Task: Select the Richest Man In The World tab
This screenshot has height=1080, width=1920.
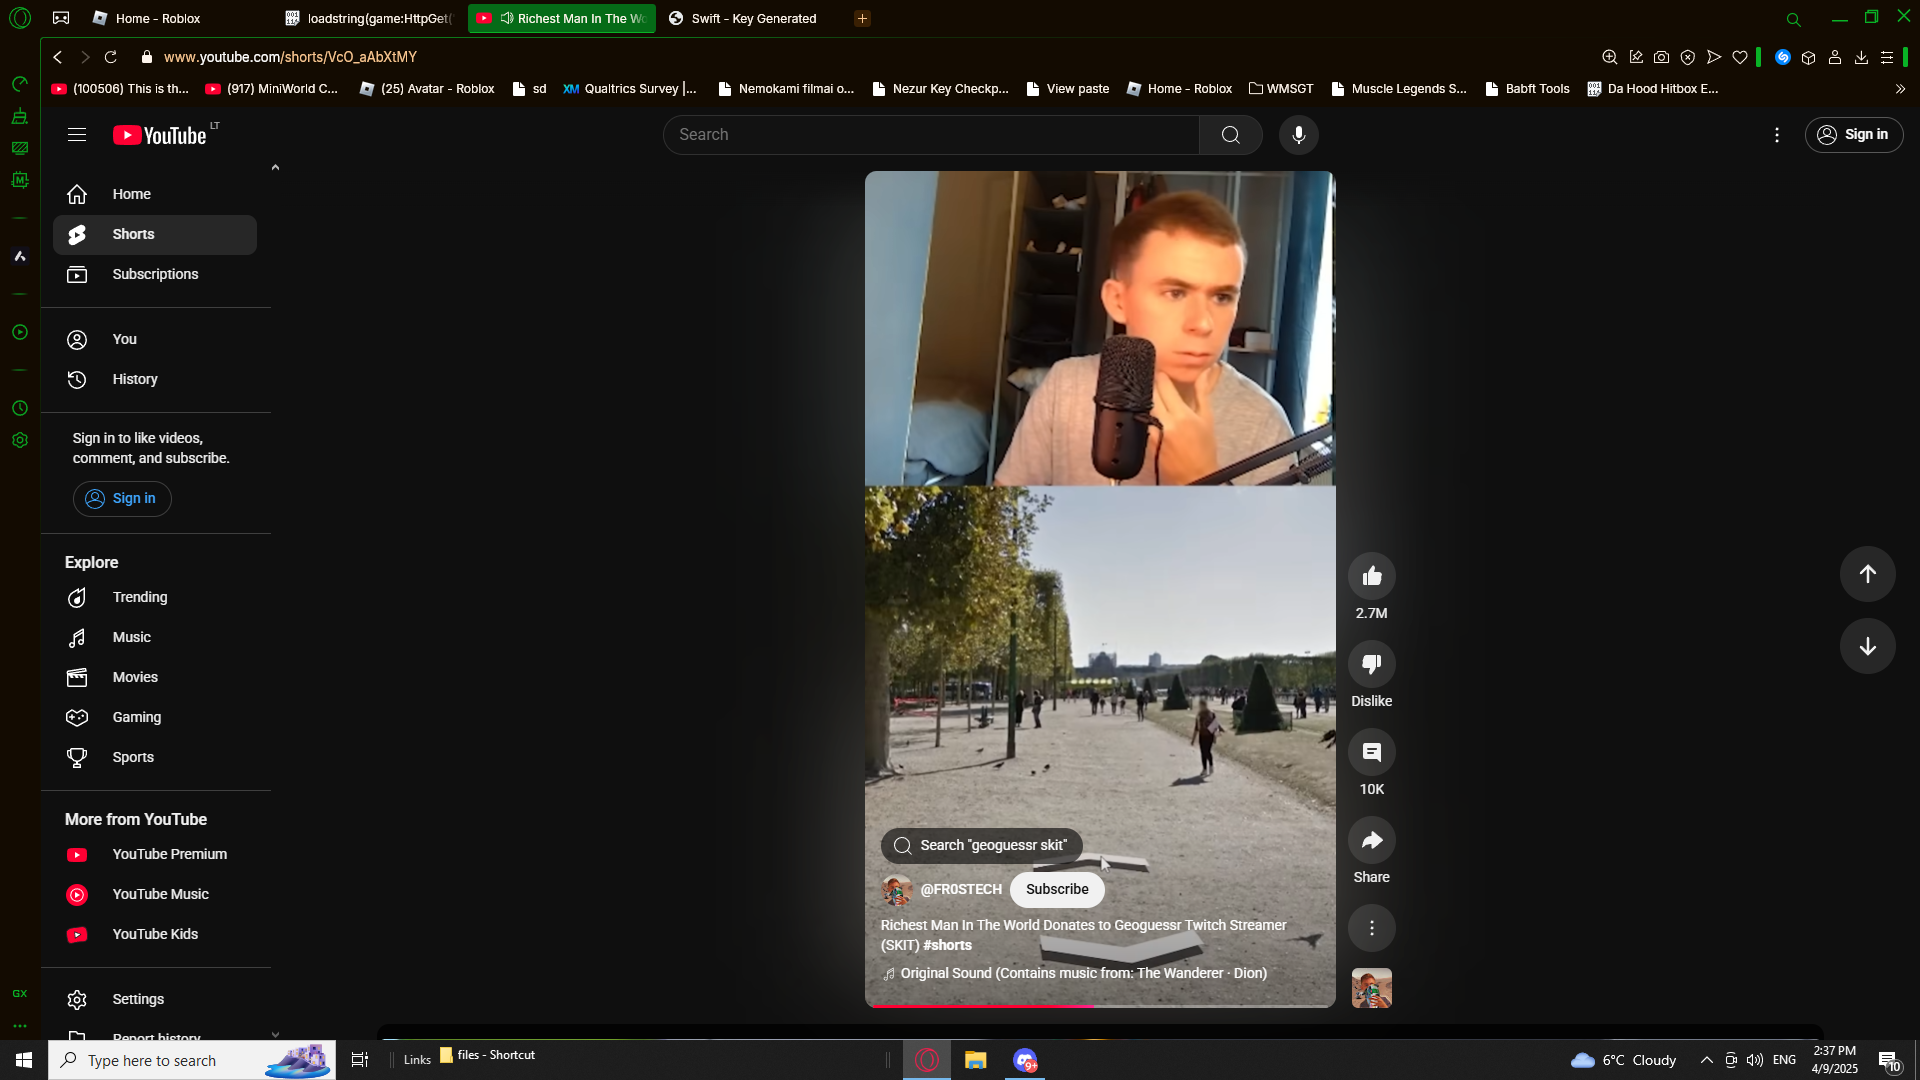Action: coord(562,18)
